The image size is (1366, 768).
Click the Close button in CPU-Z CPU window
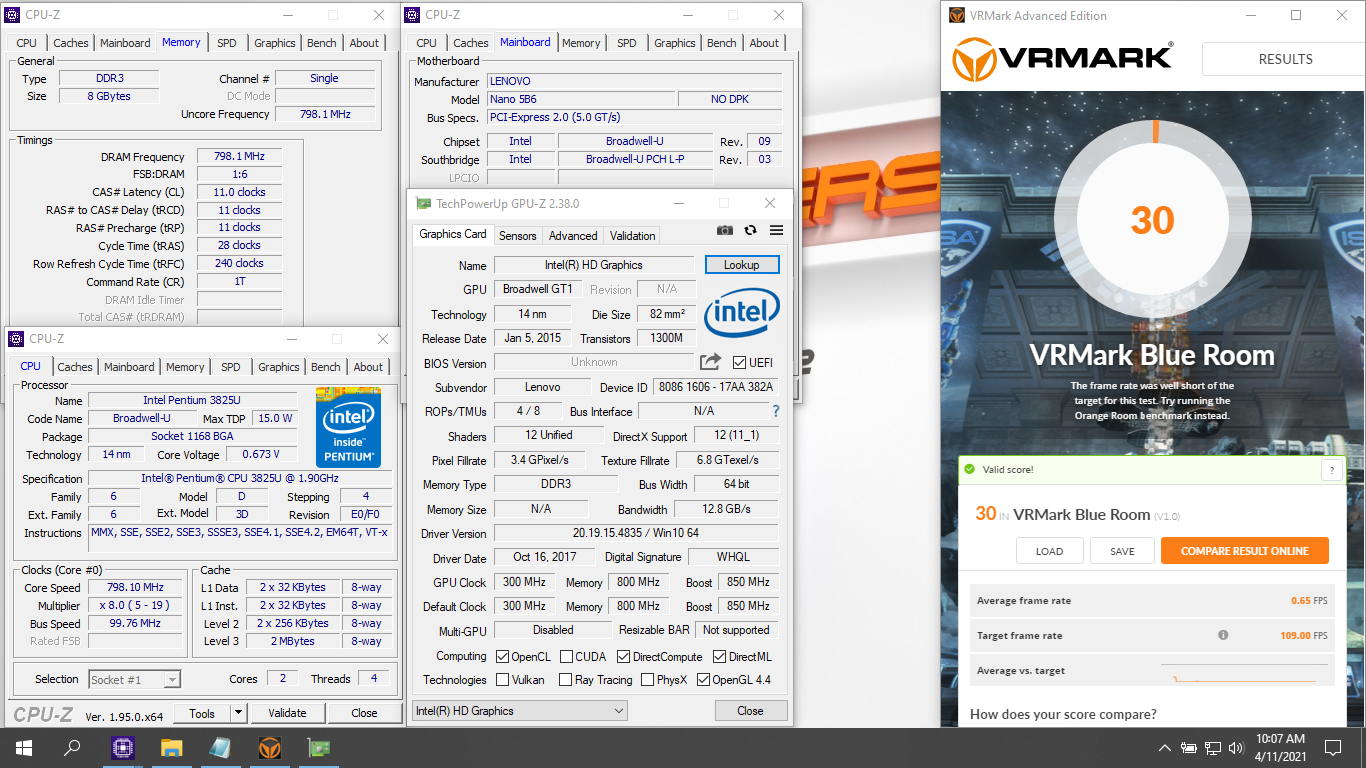pos(364,713)
